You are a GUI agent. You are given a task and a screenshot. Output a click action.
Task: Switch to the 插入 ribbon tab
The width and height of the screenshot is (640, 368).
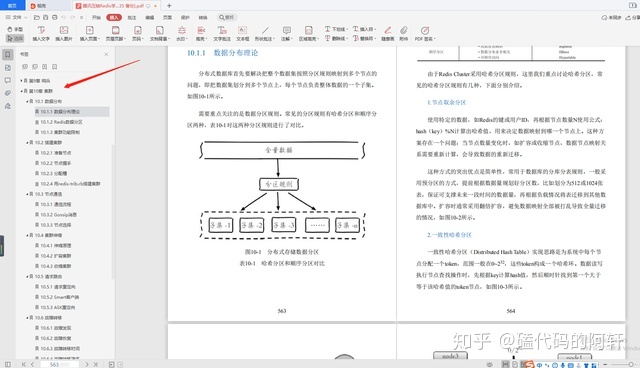114,18
